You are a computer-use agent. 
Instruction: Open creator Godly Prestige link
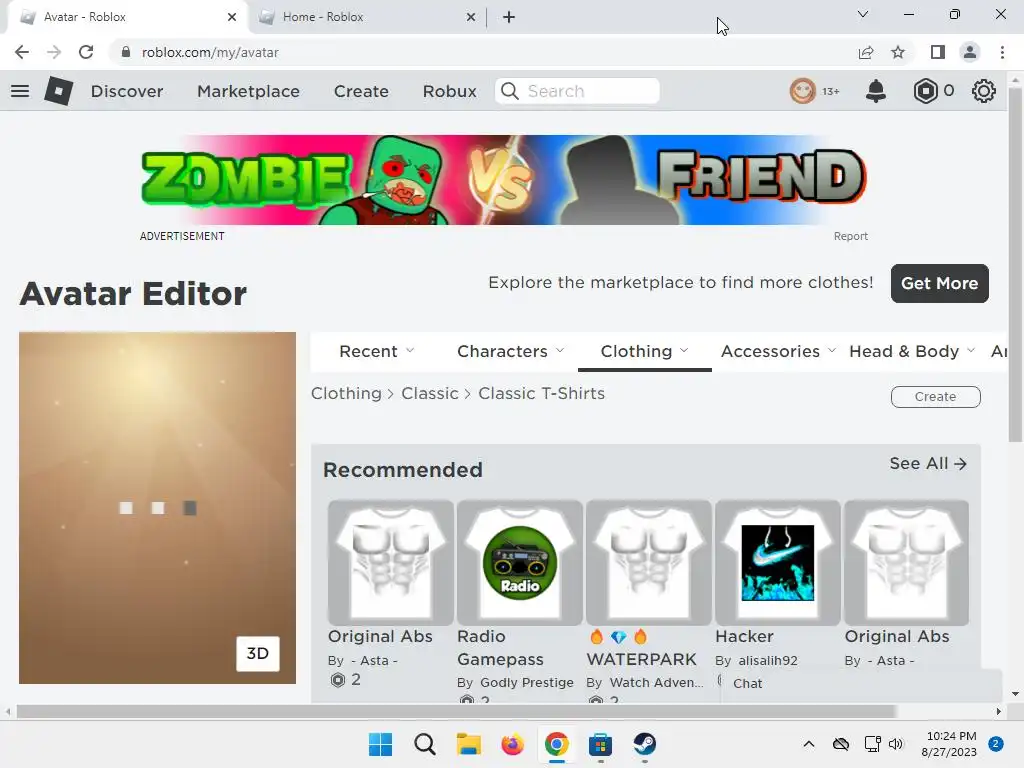click(526, 682)
